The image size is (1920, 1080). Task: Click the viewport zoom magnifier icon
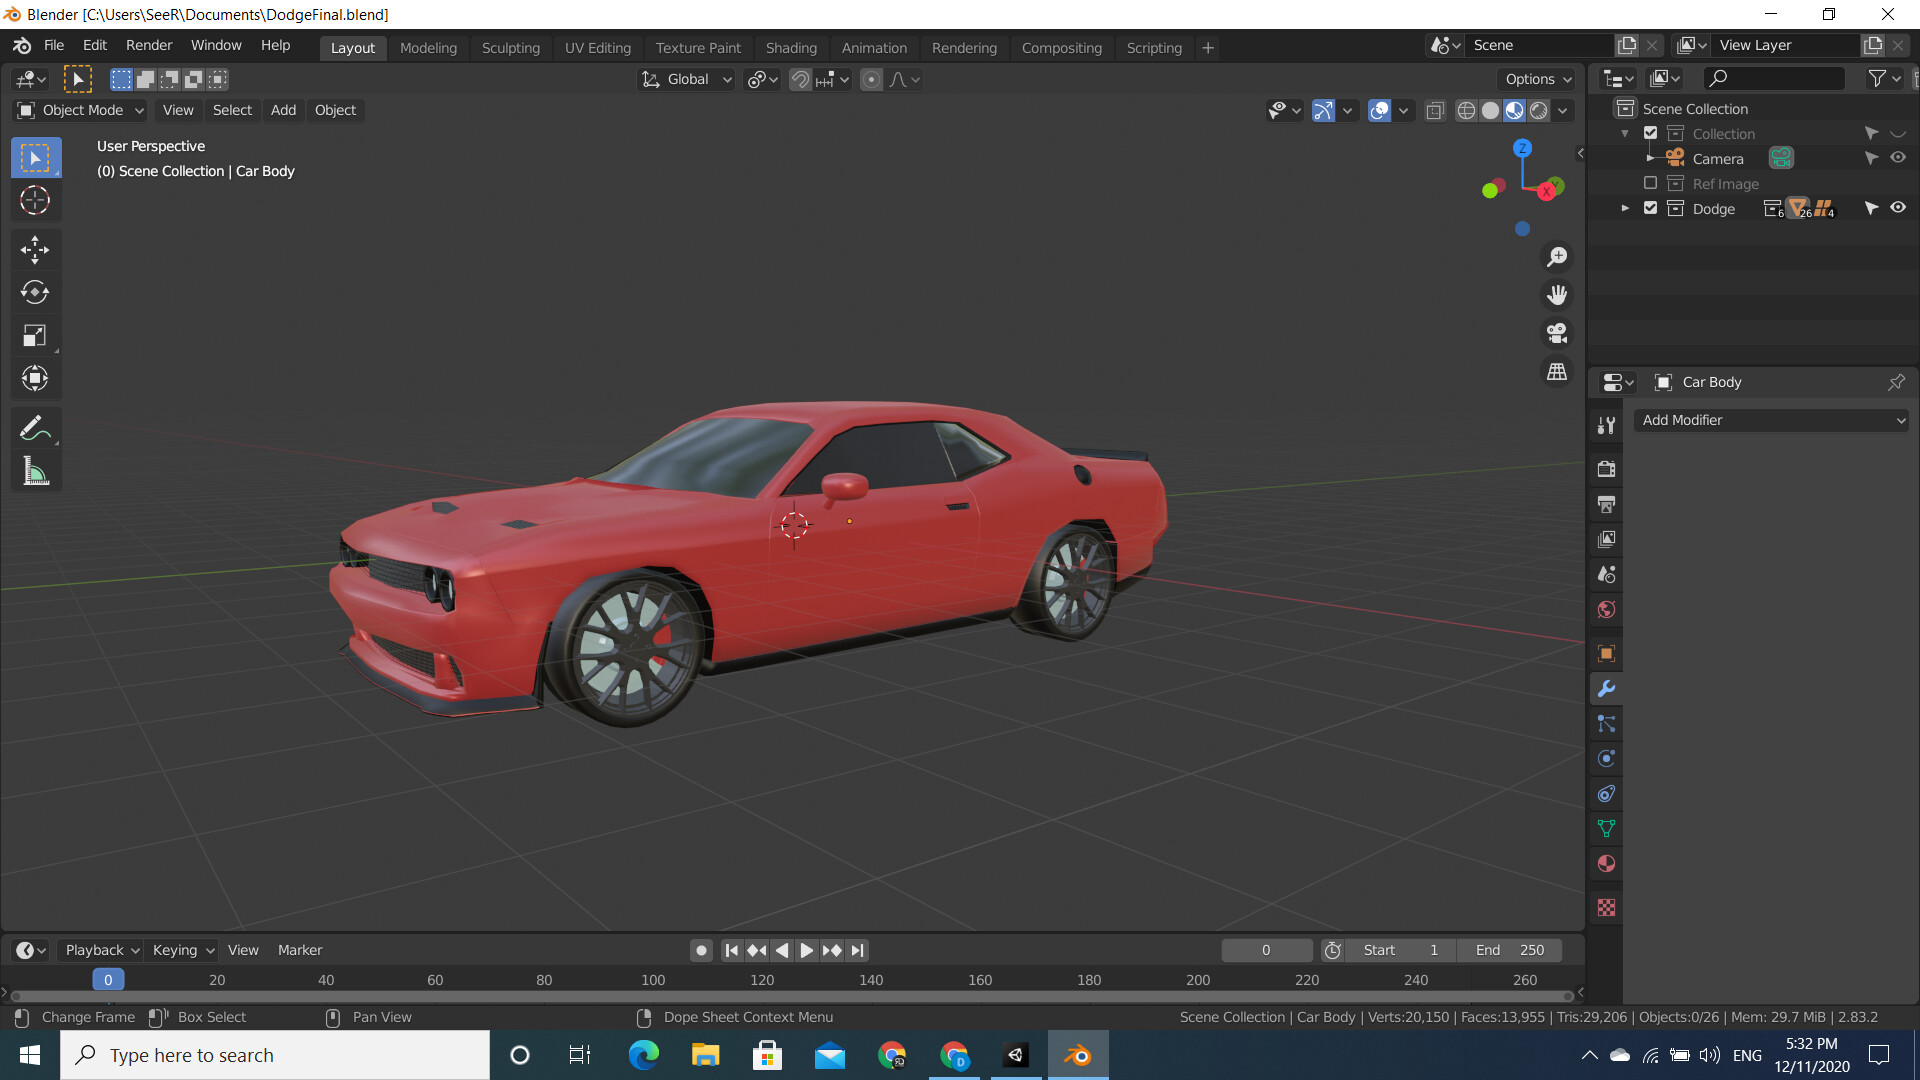point(1557,257)
